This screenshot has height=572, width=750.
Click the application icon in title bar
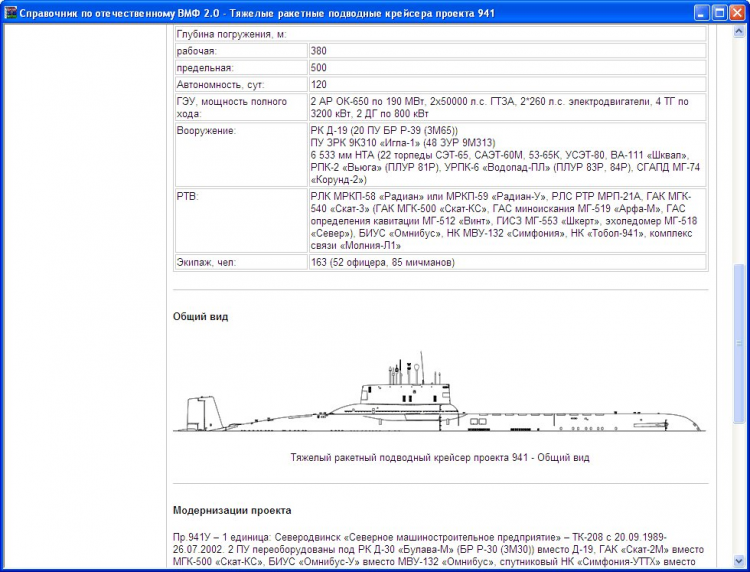(x=10, y=13)
